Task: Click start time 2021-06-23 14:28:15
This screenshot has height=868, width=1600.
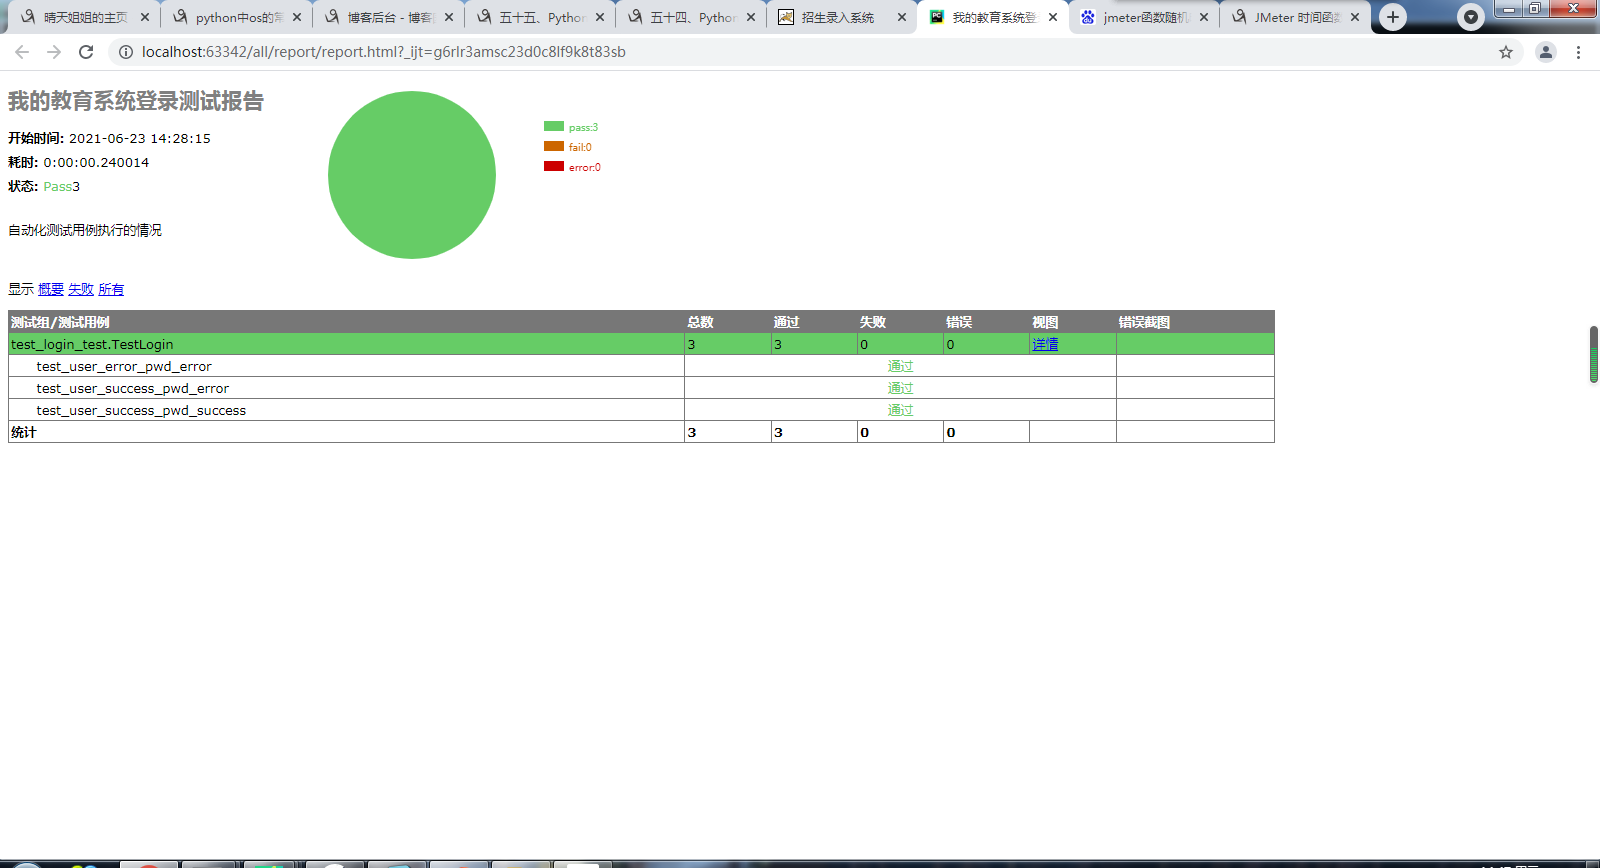Action: [x=140, y=138]
